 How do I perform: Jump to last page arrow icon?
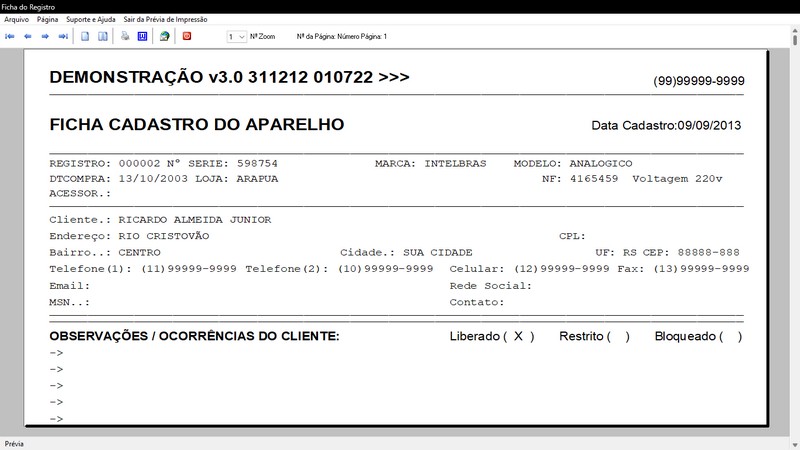pyautogui.click(x=63, y=36)
